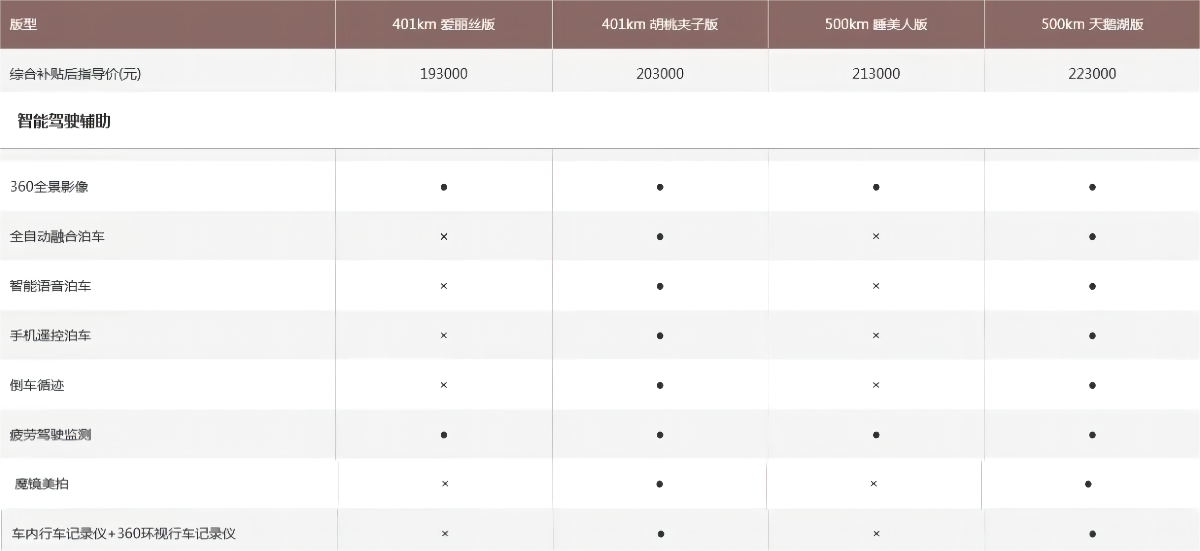
Task: Click the price value 223000
Action: (1092, 74)
